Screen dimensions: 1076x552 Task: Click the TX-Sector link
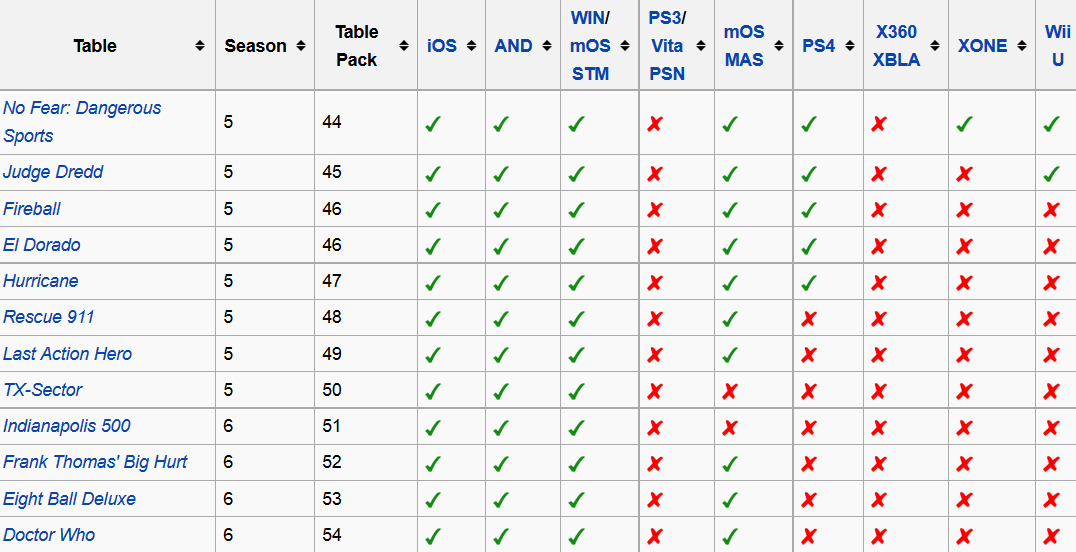pyautogui.click(x=43, y=390)
